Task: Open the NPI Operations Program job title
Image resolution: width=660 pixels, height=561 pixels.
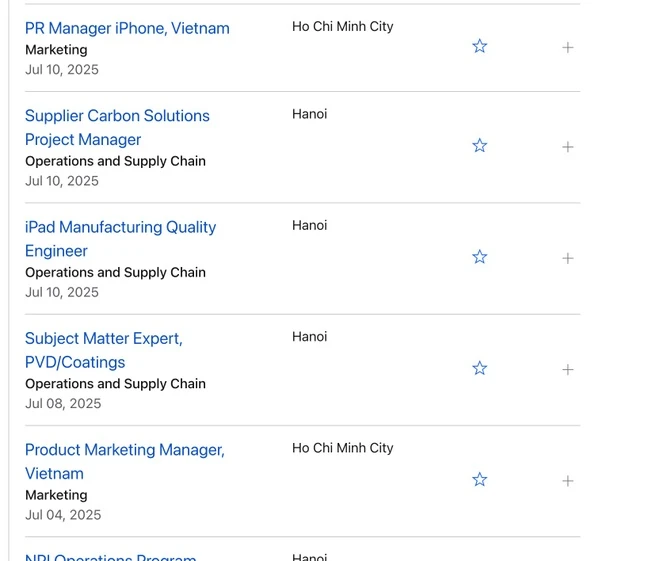Action: point(110,556)
